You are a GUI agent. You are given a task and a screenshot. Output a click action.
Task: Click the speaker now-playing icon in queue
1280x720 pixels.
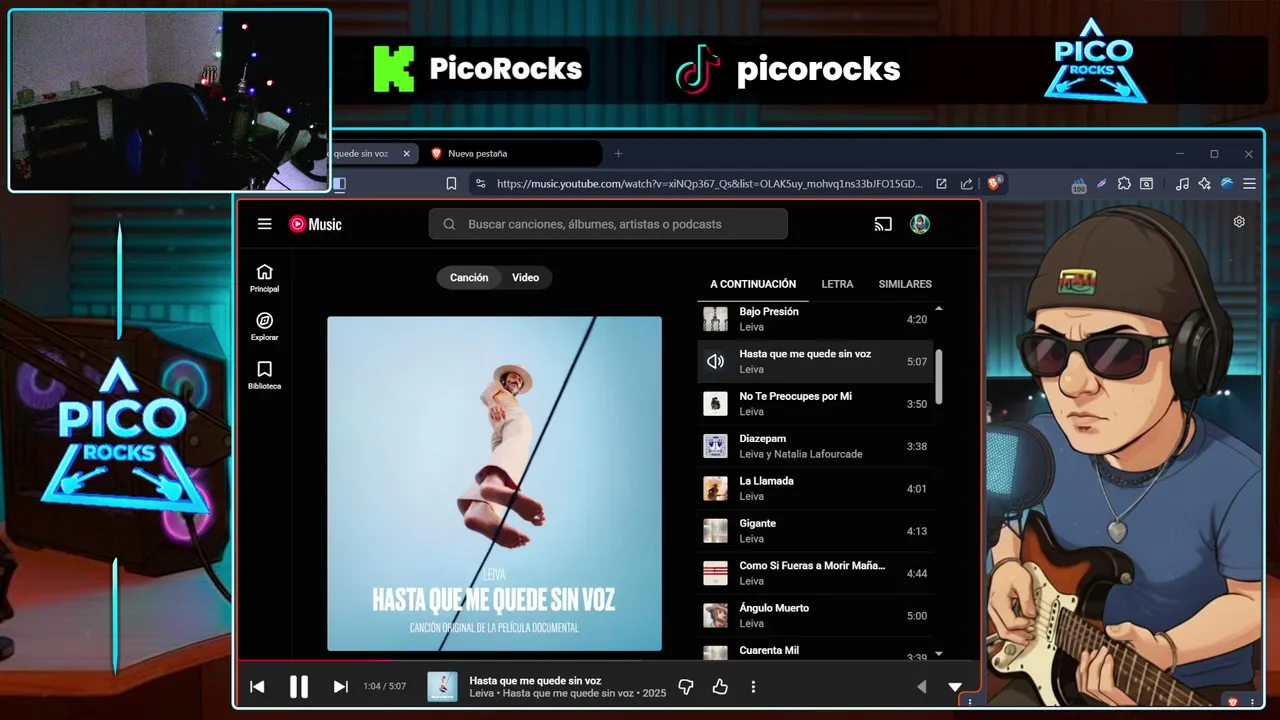[x=715, y=362]
